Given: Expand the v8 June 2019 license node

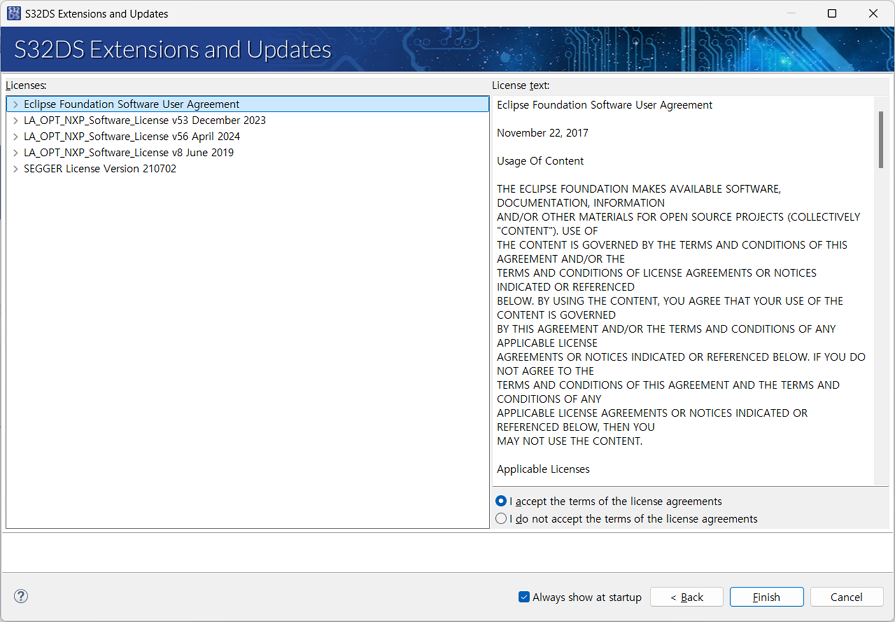Looking at the screenshot, I should point(15,152).
